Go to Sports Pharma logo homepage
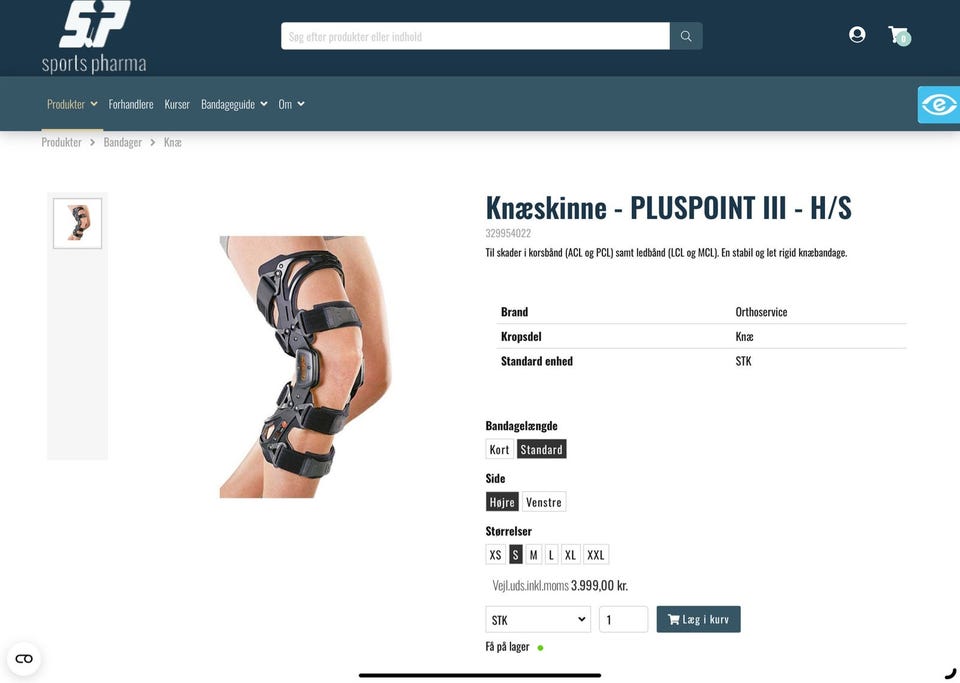The image size is (960, 683). click(x=94, y=37)
